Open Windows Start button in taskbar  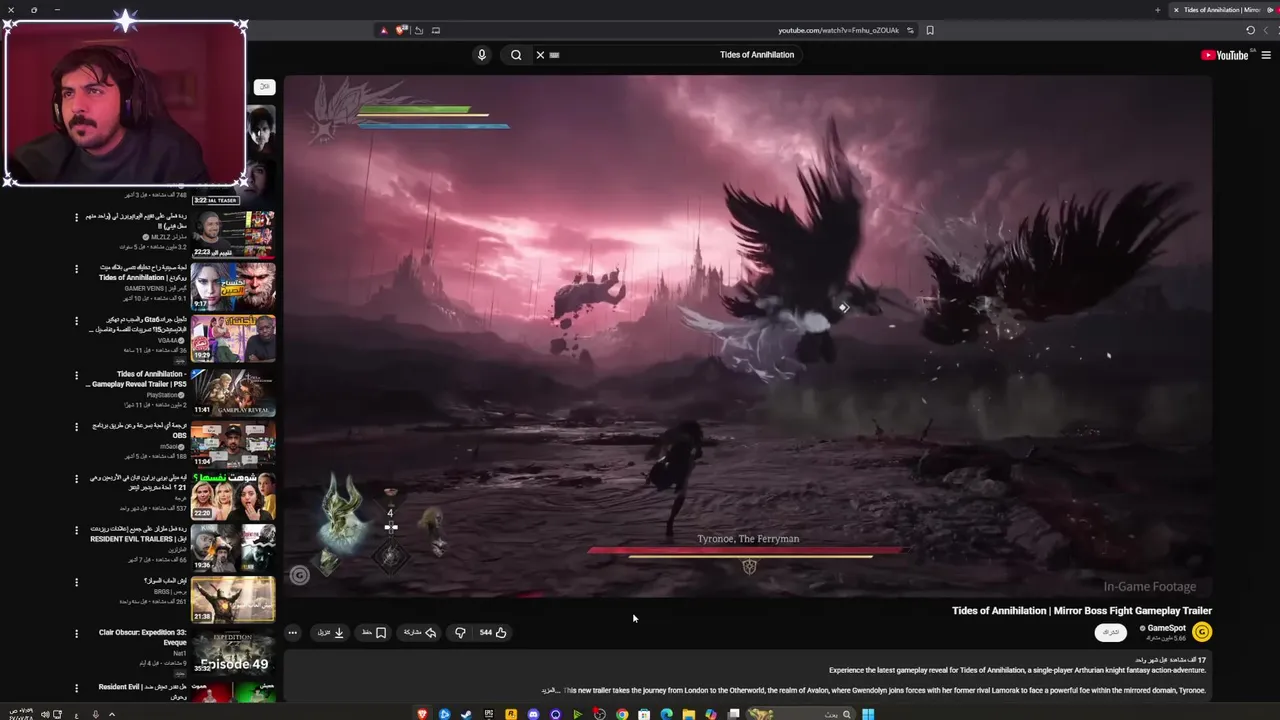click(x=868, y=714)
